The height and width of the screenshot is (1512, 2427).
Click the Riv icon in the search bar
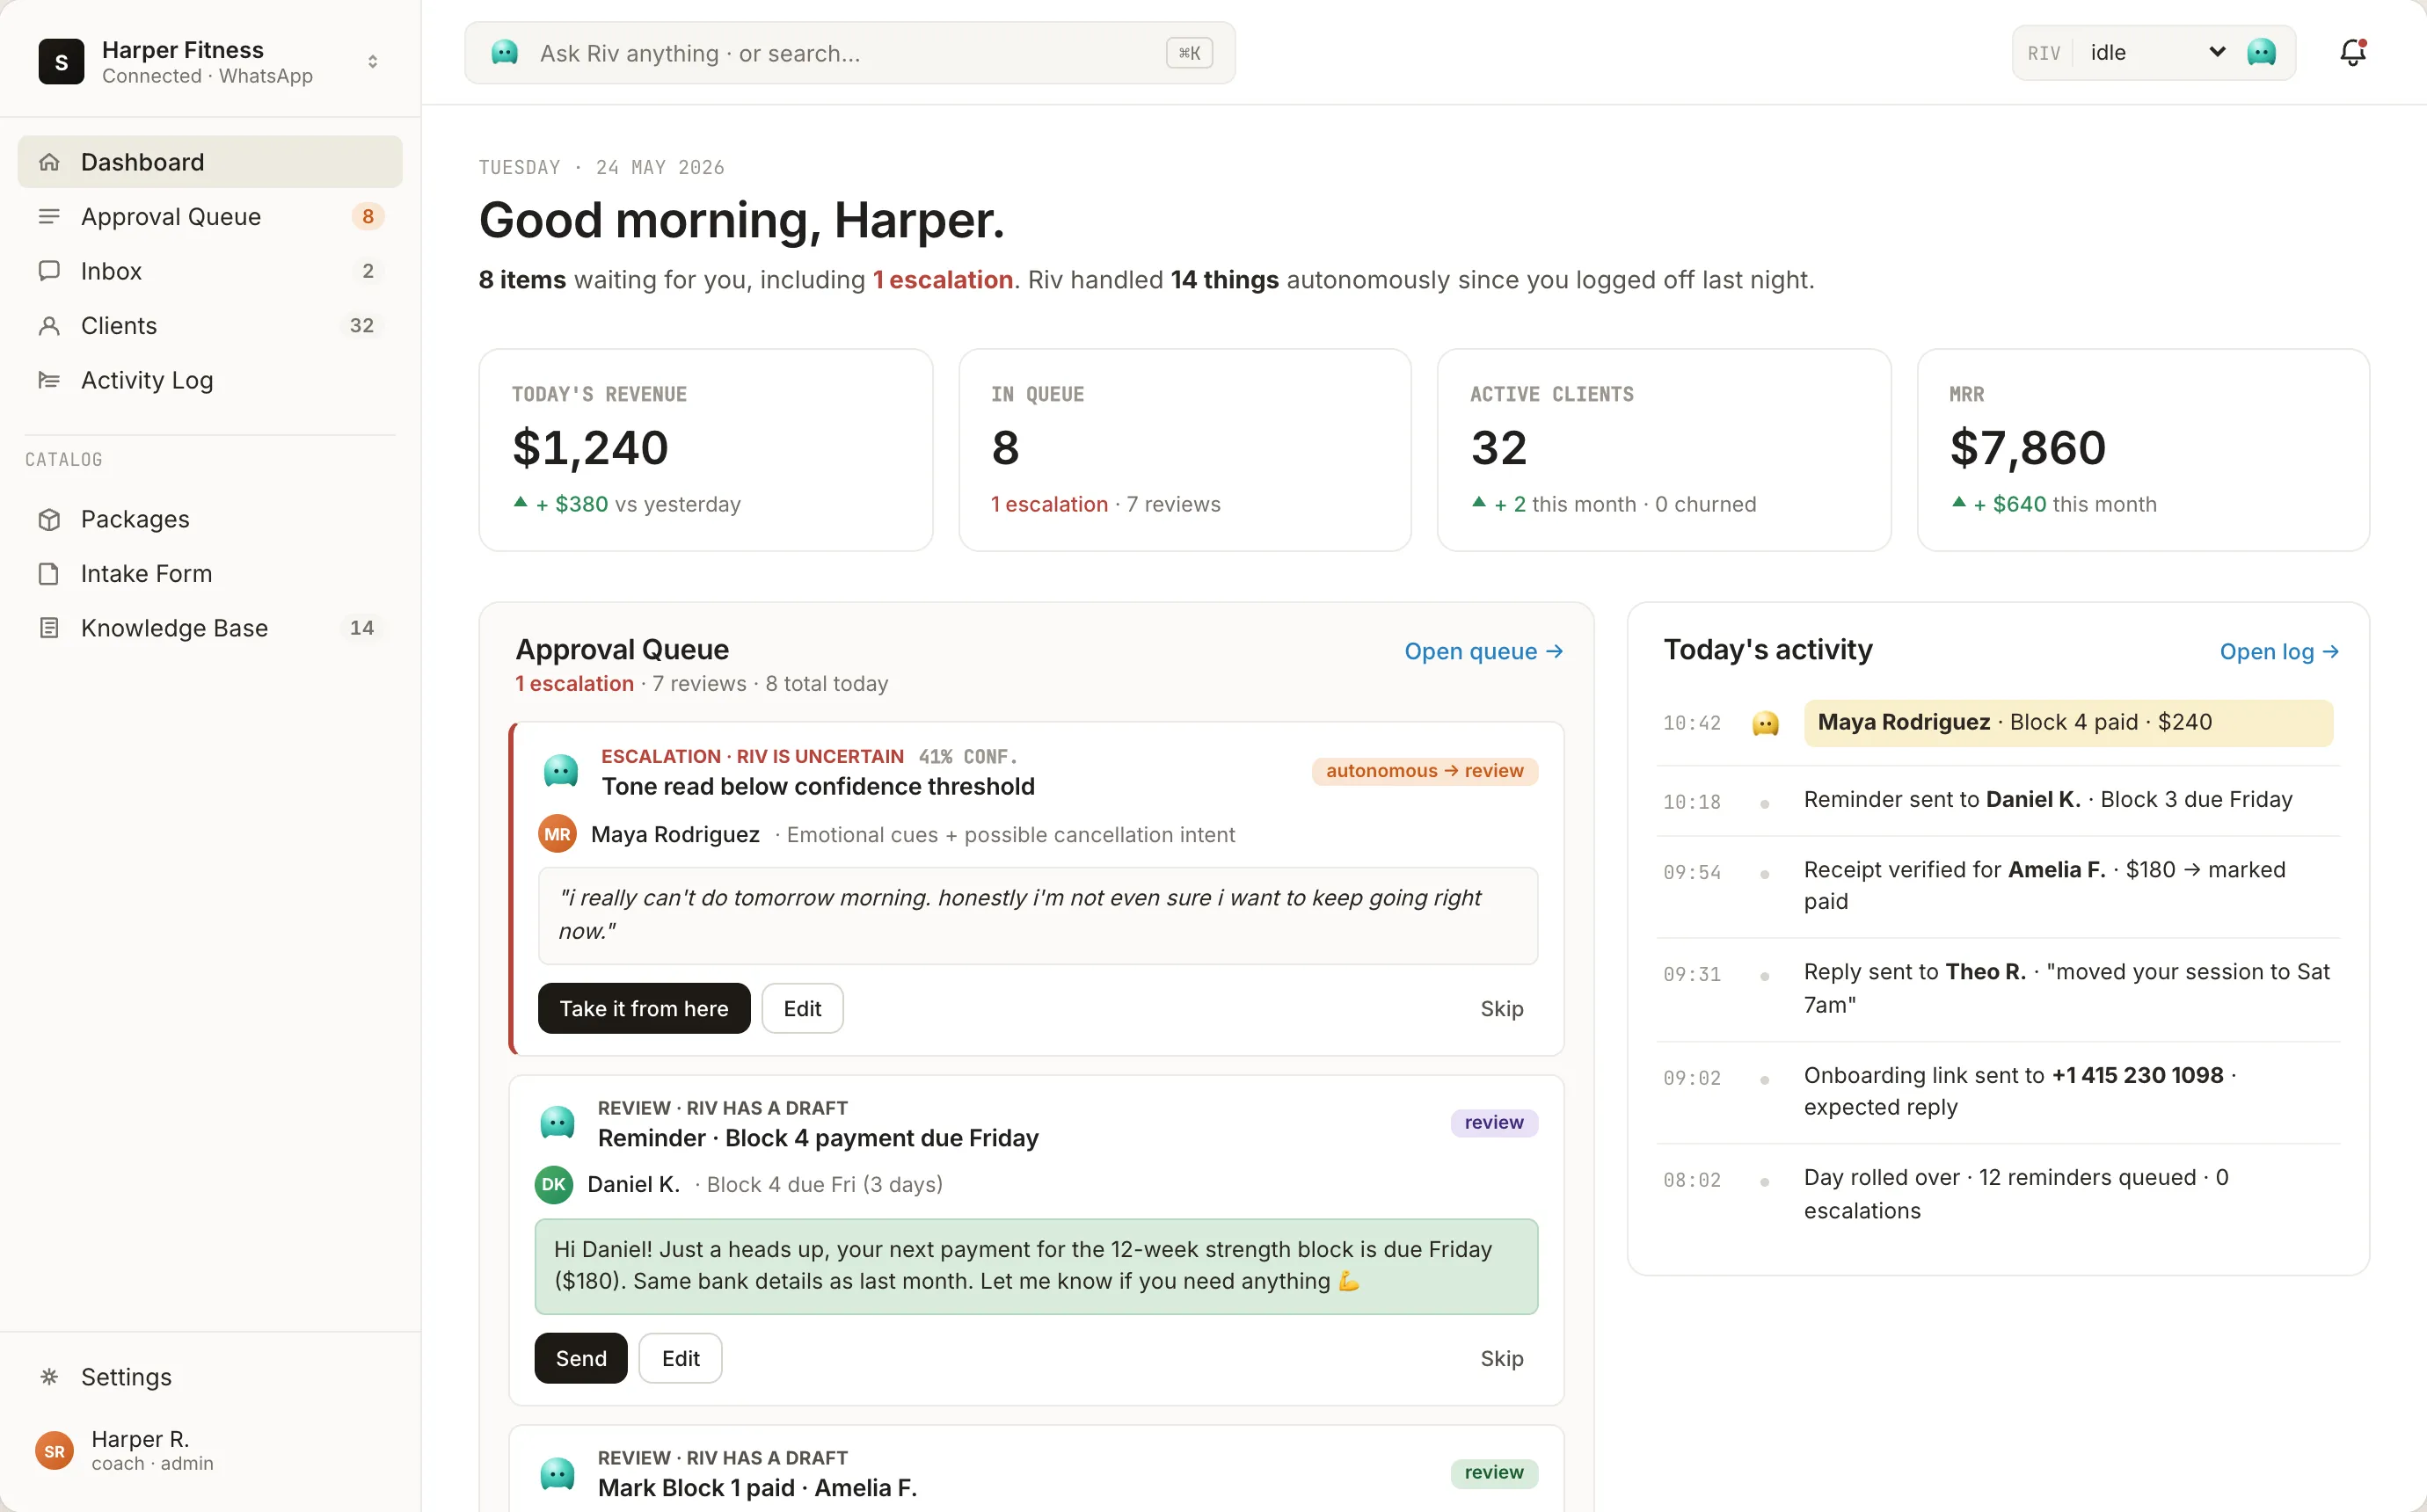pos(505,52)
